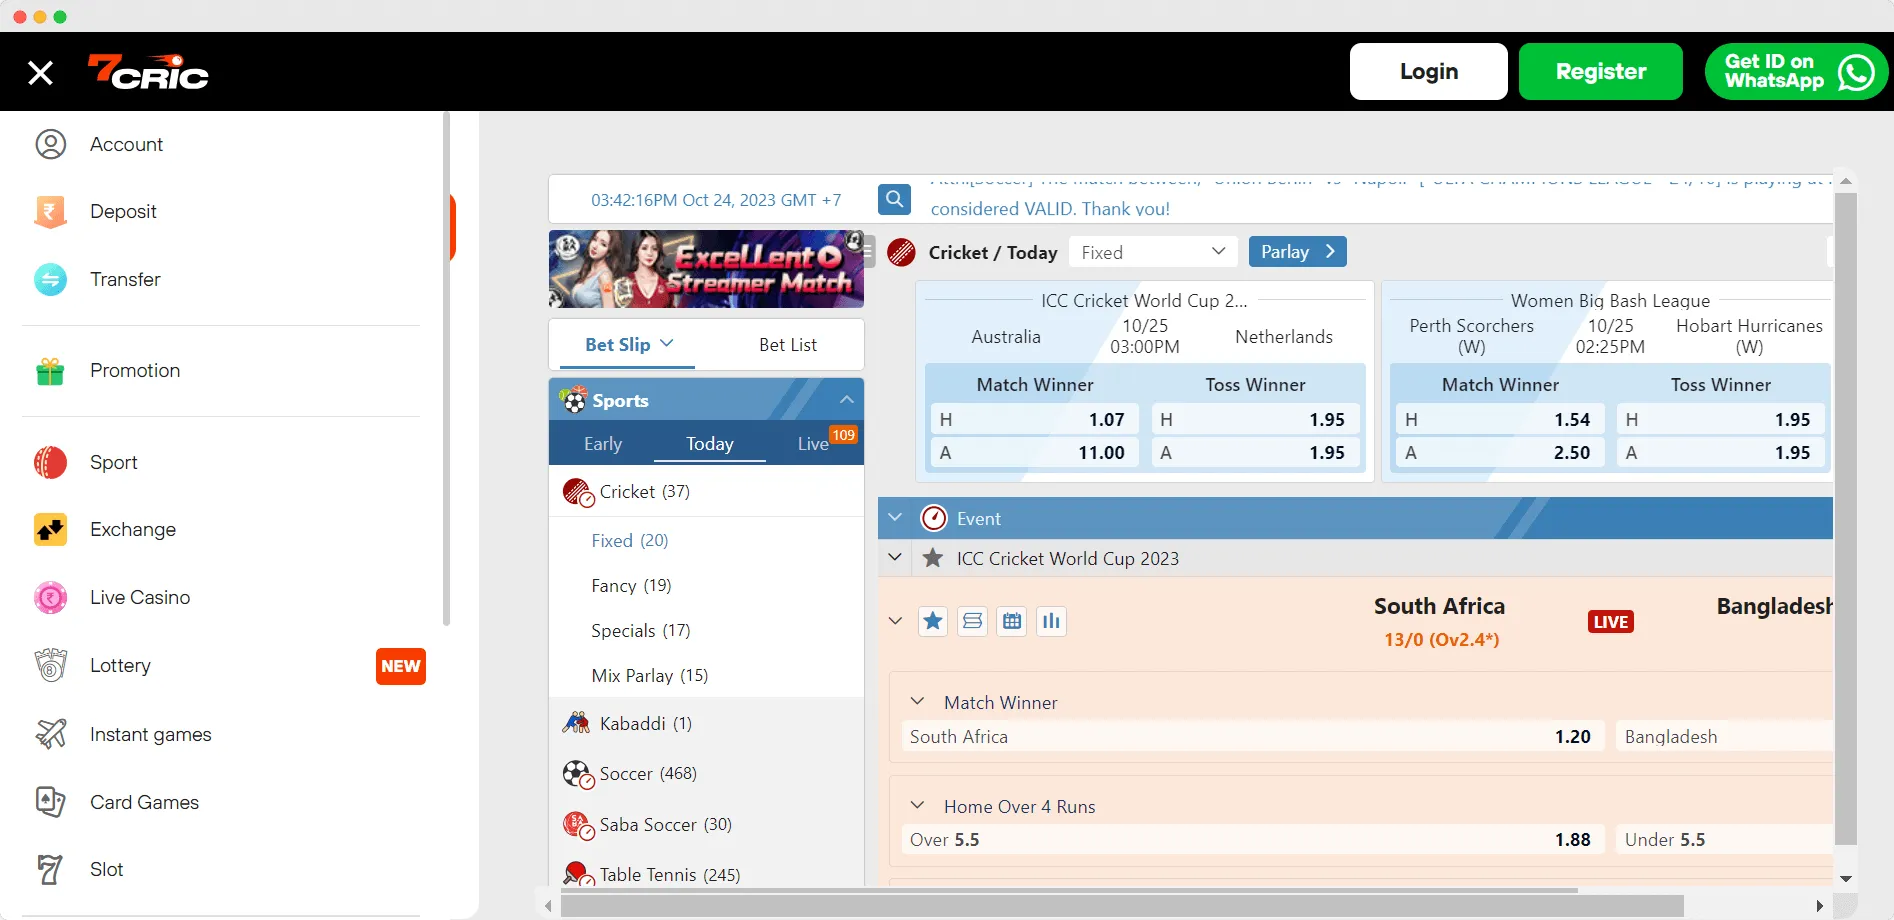Click the Instant games plane icon
1894x920 pixels.
[x=50, y=734]
